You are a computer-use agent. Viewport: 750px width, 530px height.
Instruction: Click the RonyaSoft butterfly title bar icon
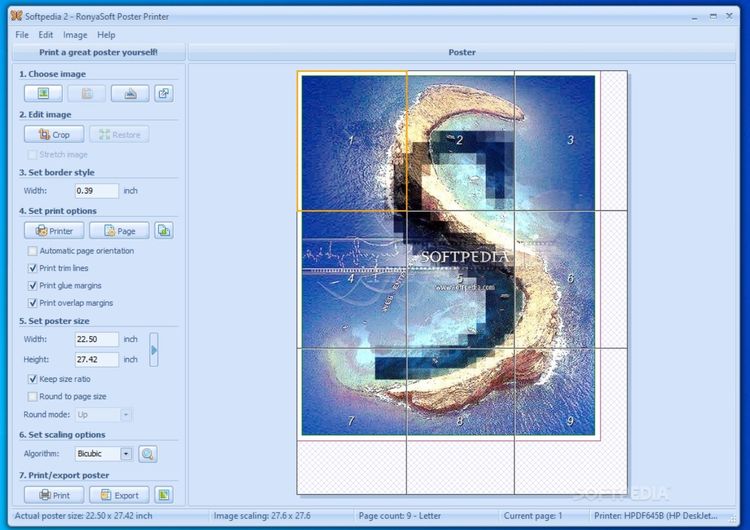(16, 16)
